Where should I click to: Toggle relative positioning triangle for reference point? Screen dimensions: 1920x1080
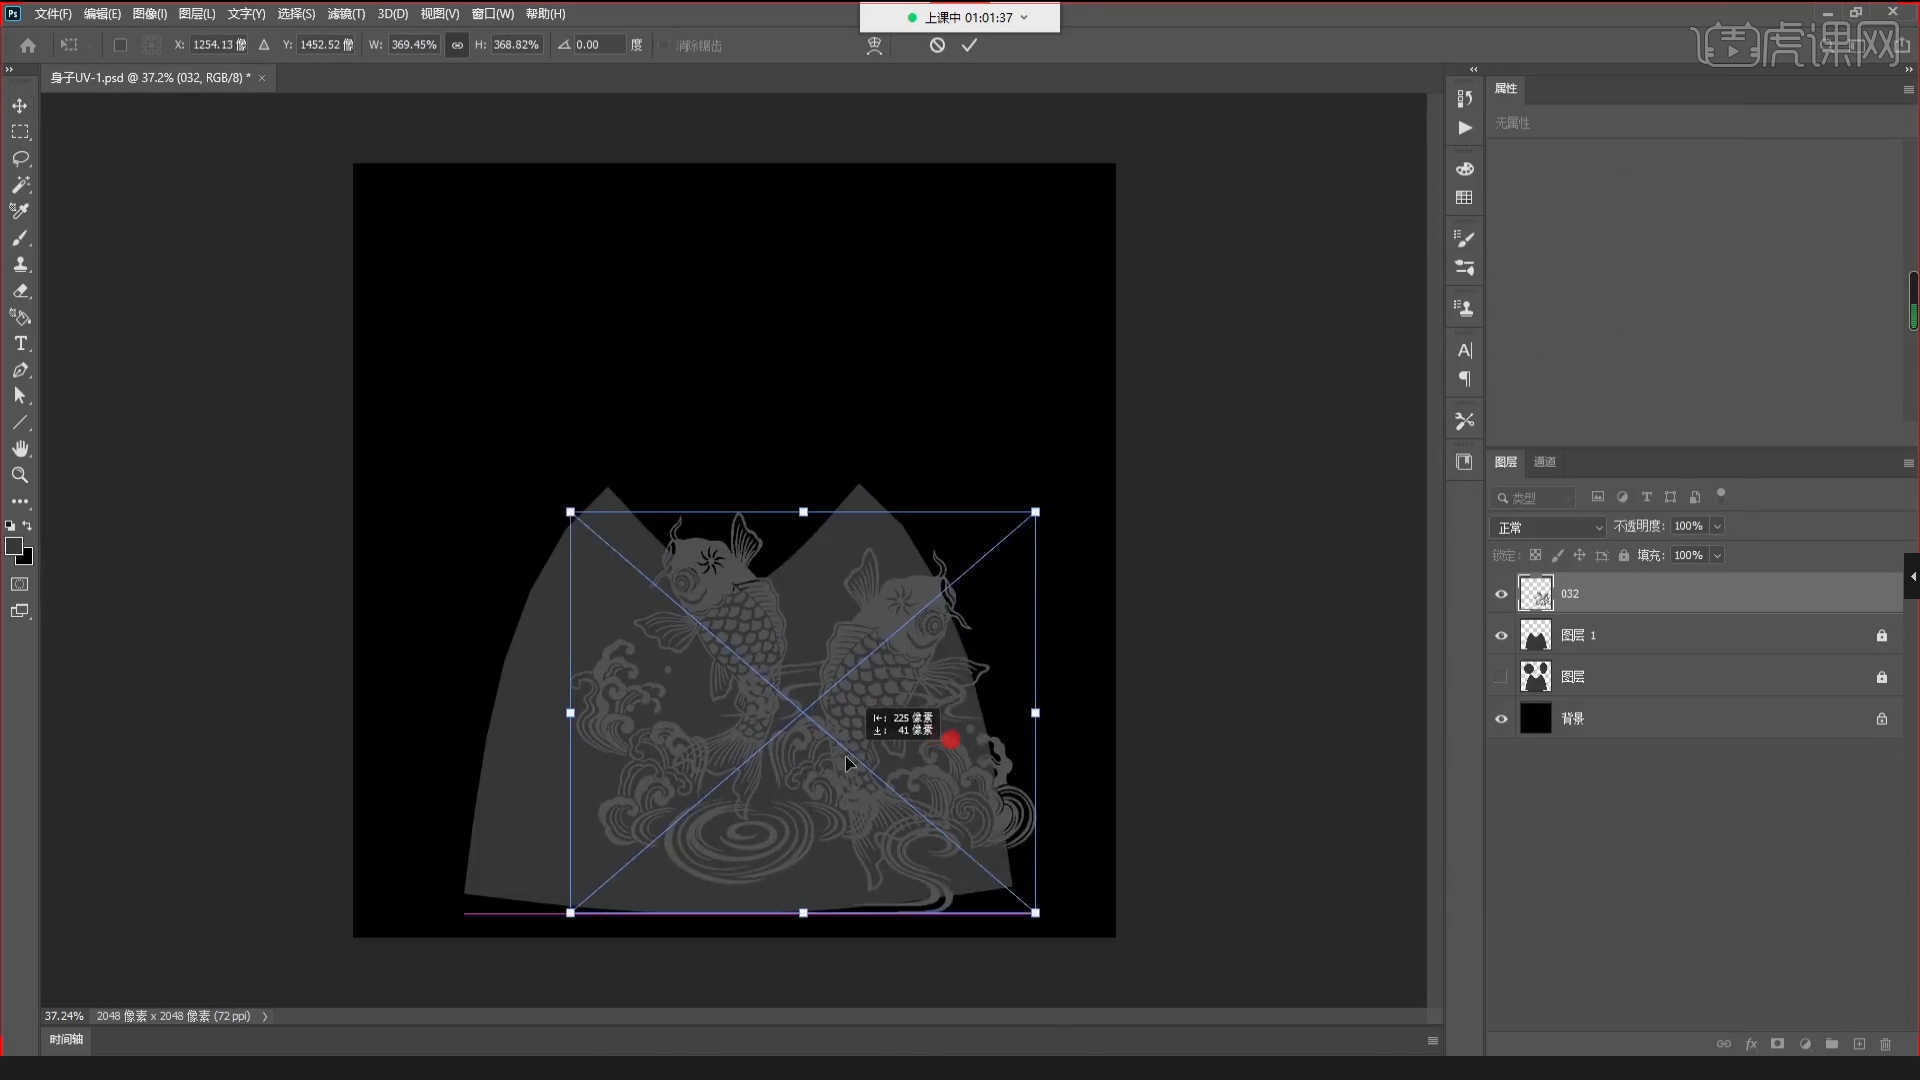(264, 45)
